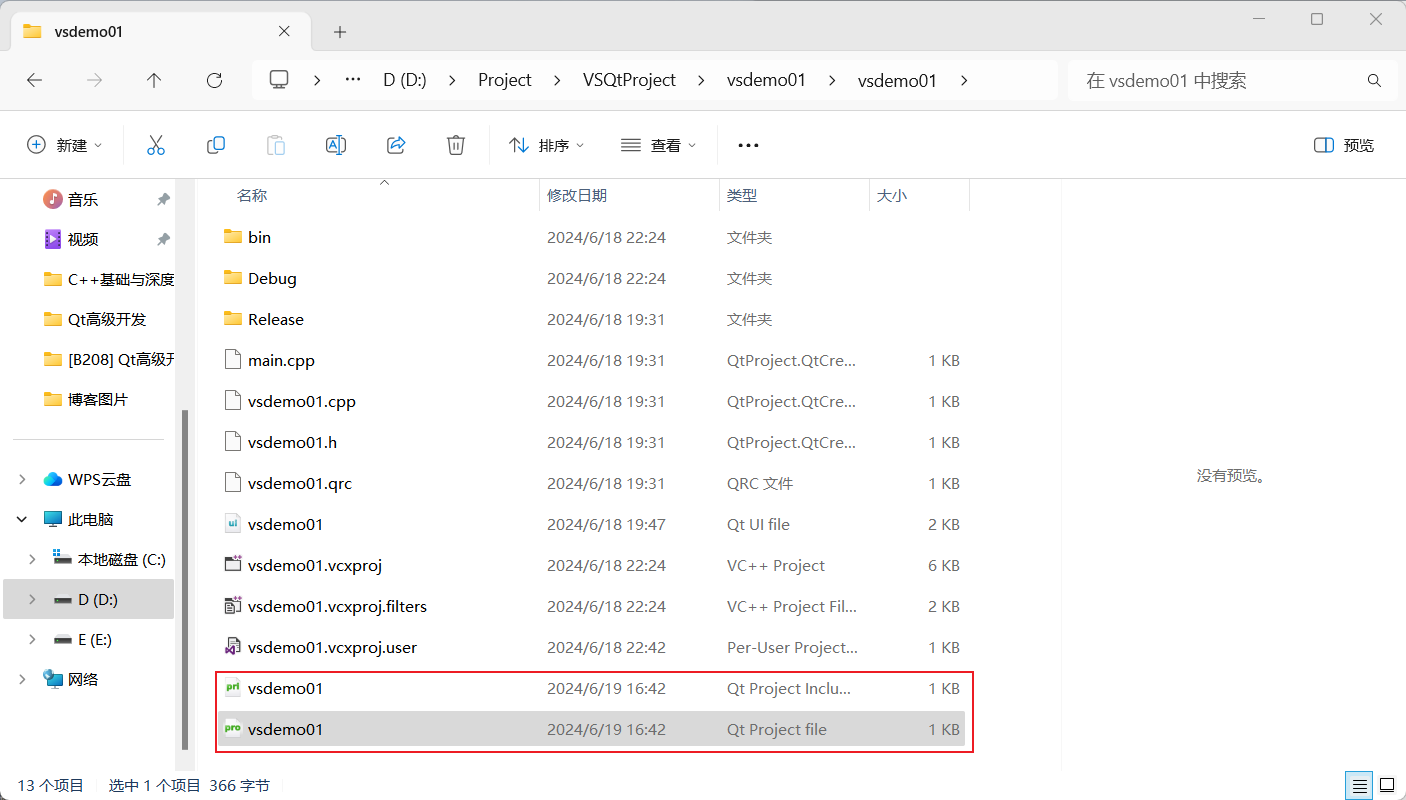Switch to large thumbnails view icon

[x=1387, y=785]
